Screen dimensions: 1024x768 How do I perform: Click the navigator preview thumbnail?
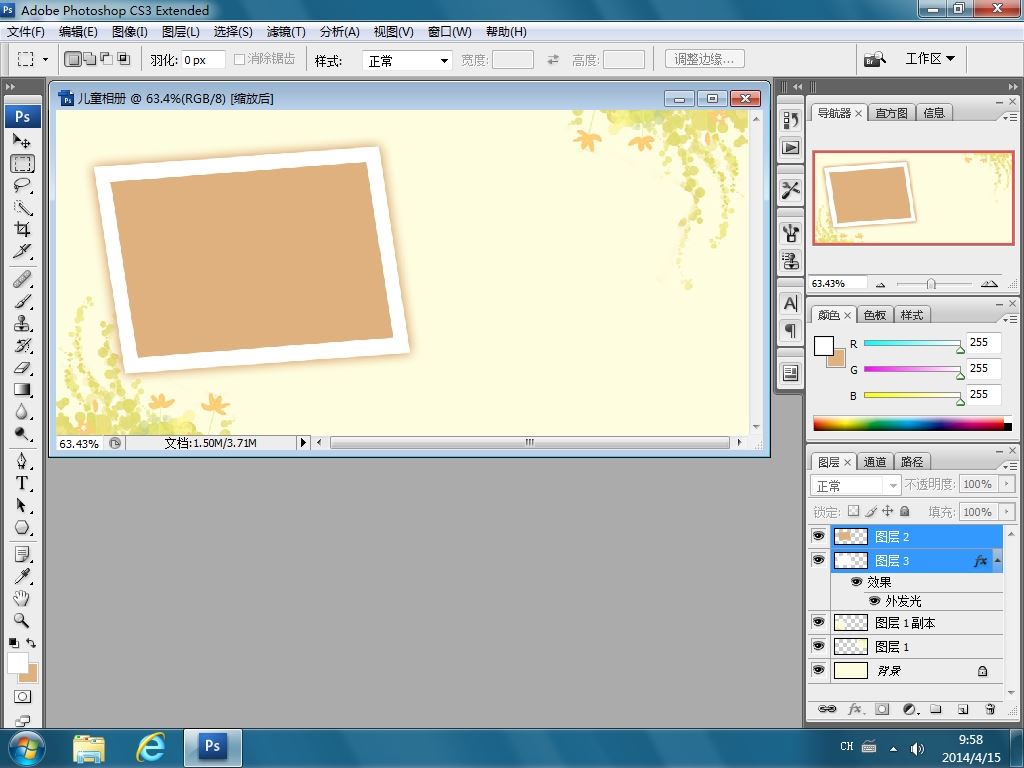[913, 198]
